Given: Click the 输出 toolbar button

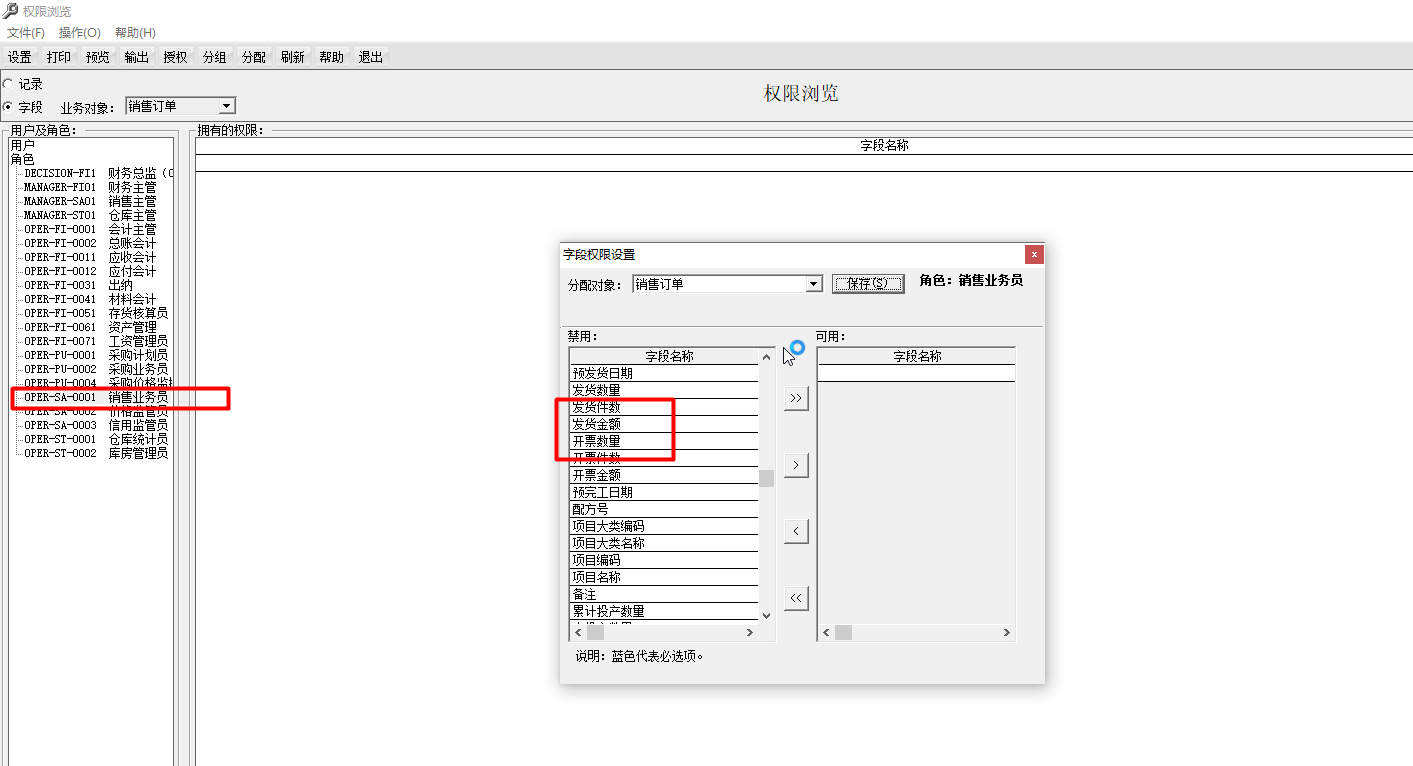Looking at the screenshot, I should [137, 57].
